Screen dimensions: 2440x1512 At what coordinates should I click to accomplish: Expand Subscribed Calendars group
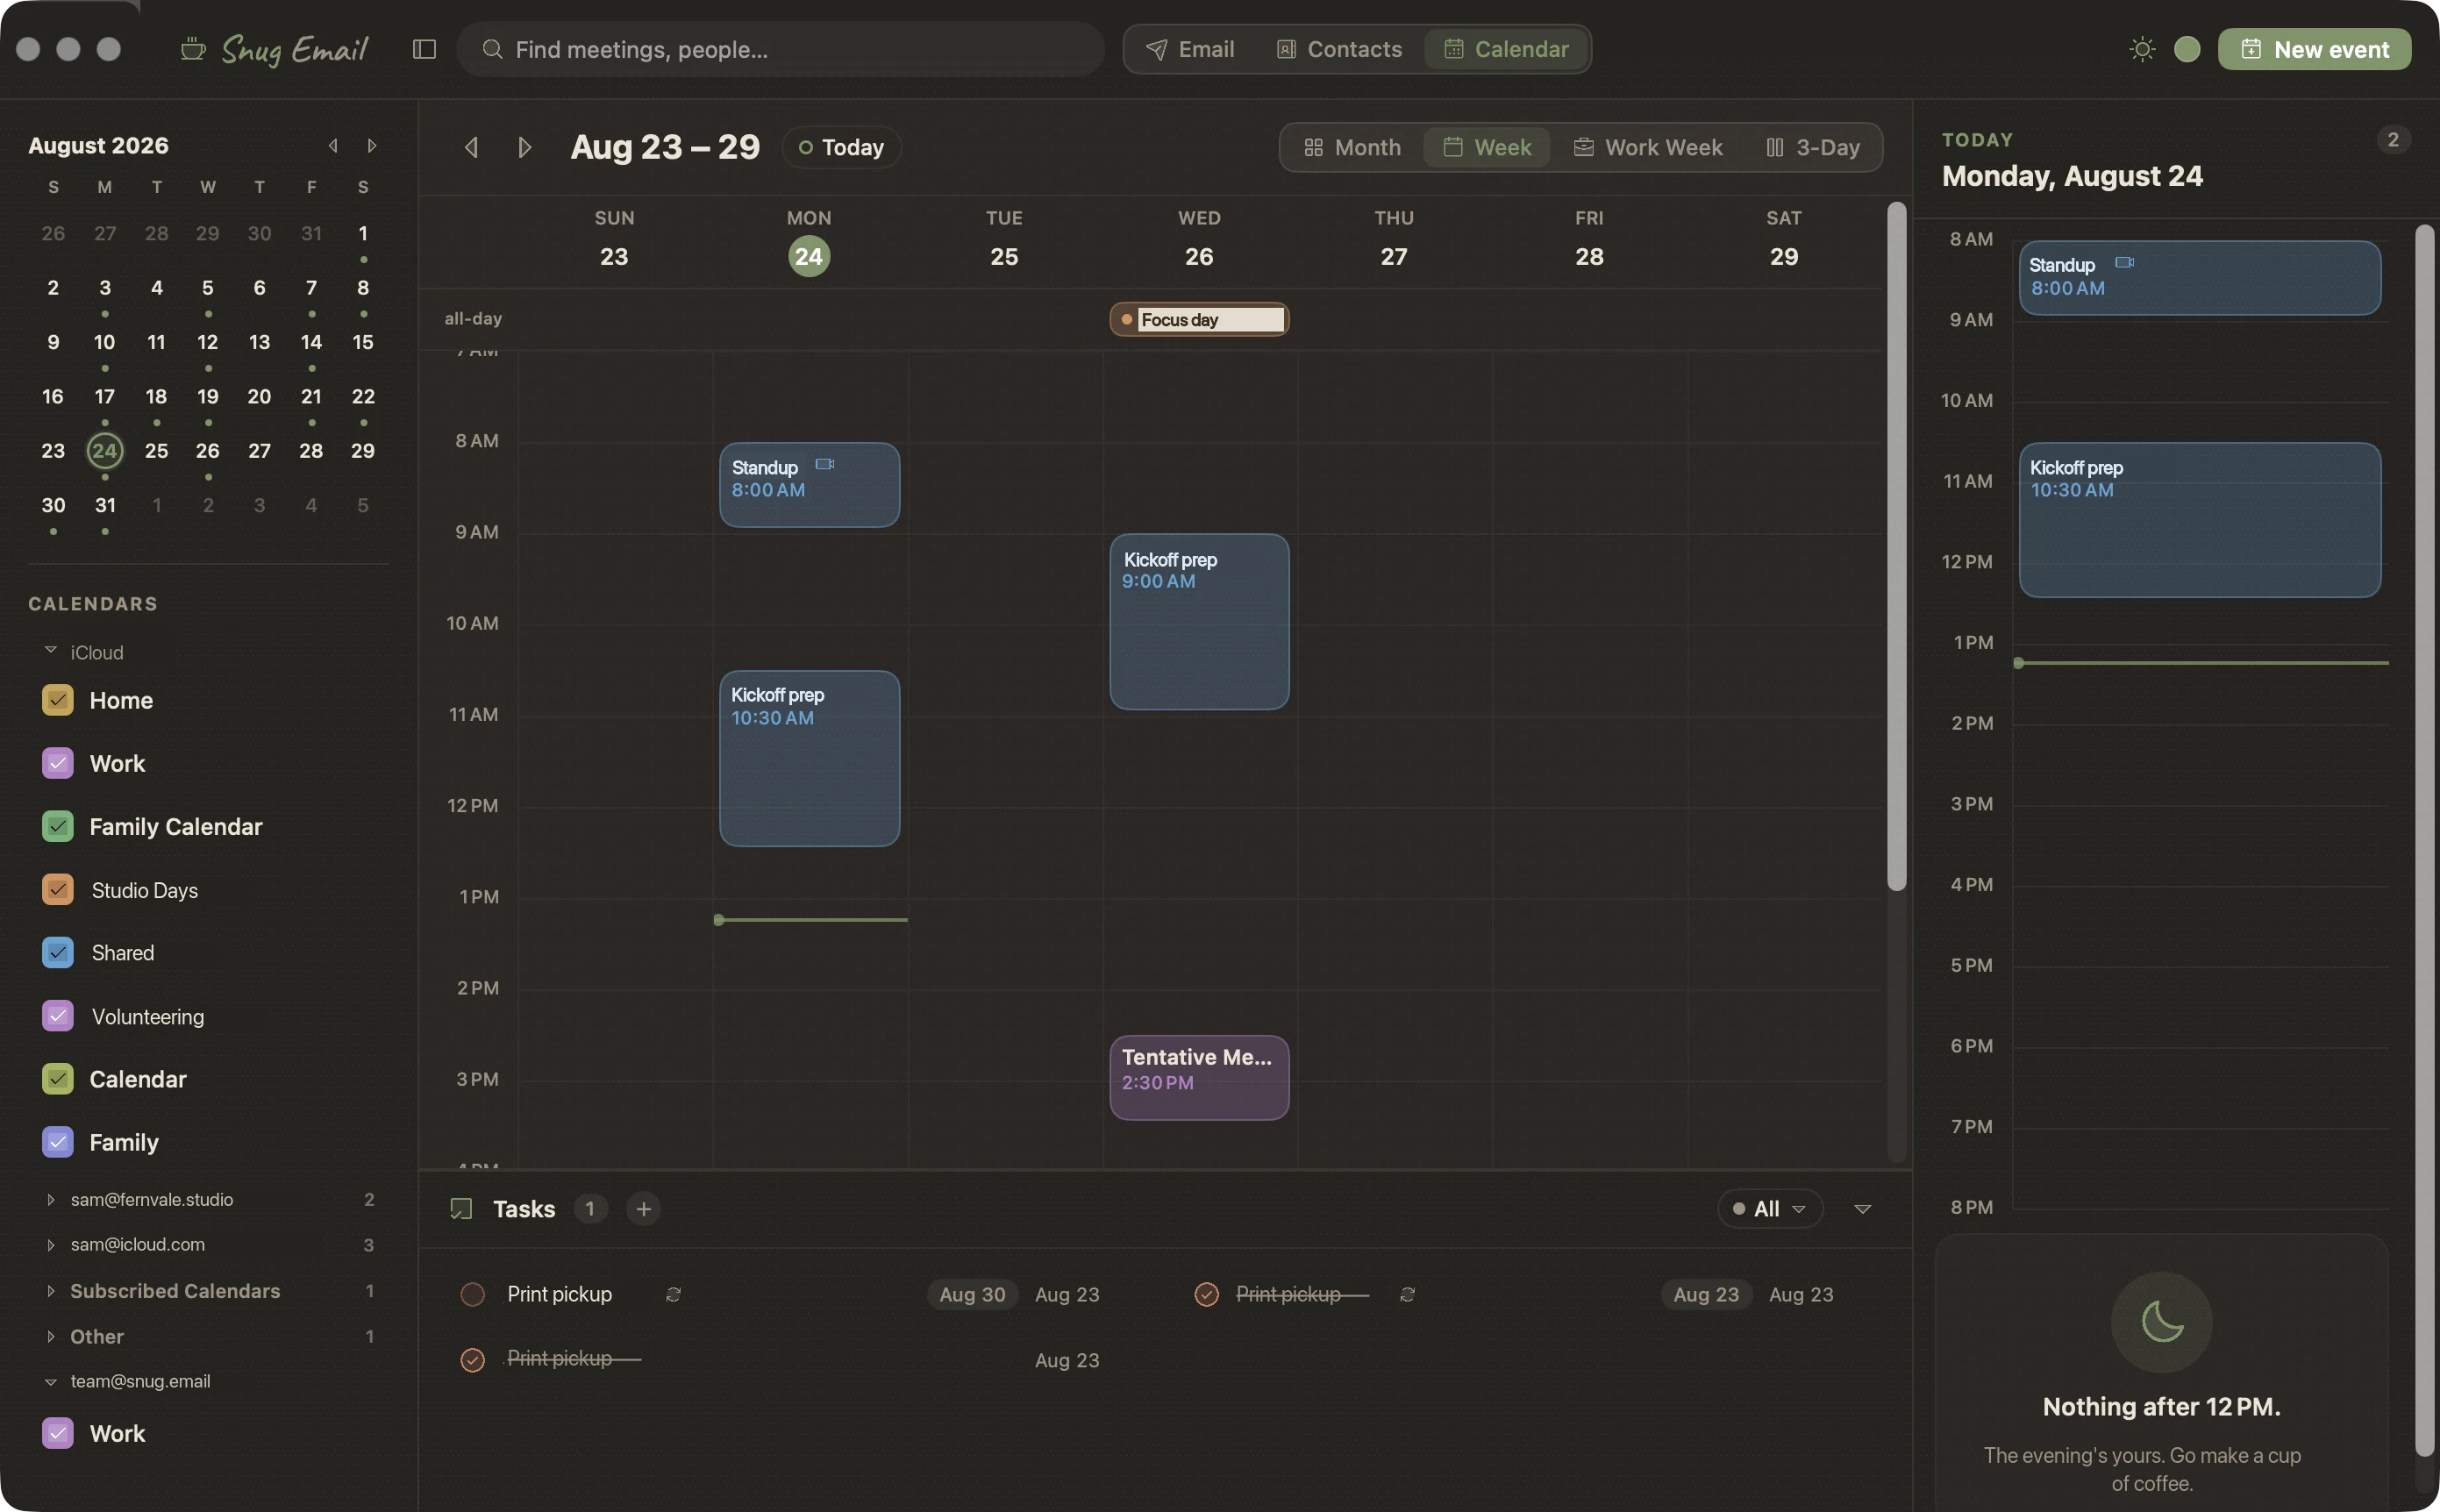50,1291
